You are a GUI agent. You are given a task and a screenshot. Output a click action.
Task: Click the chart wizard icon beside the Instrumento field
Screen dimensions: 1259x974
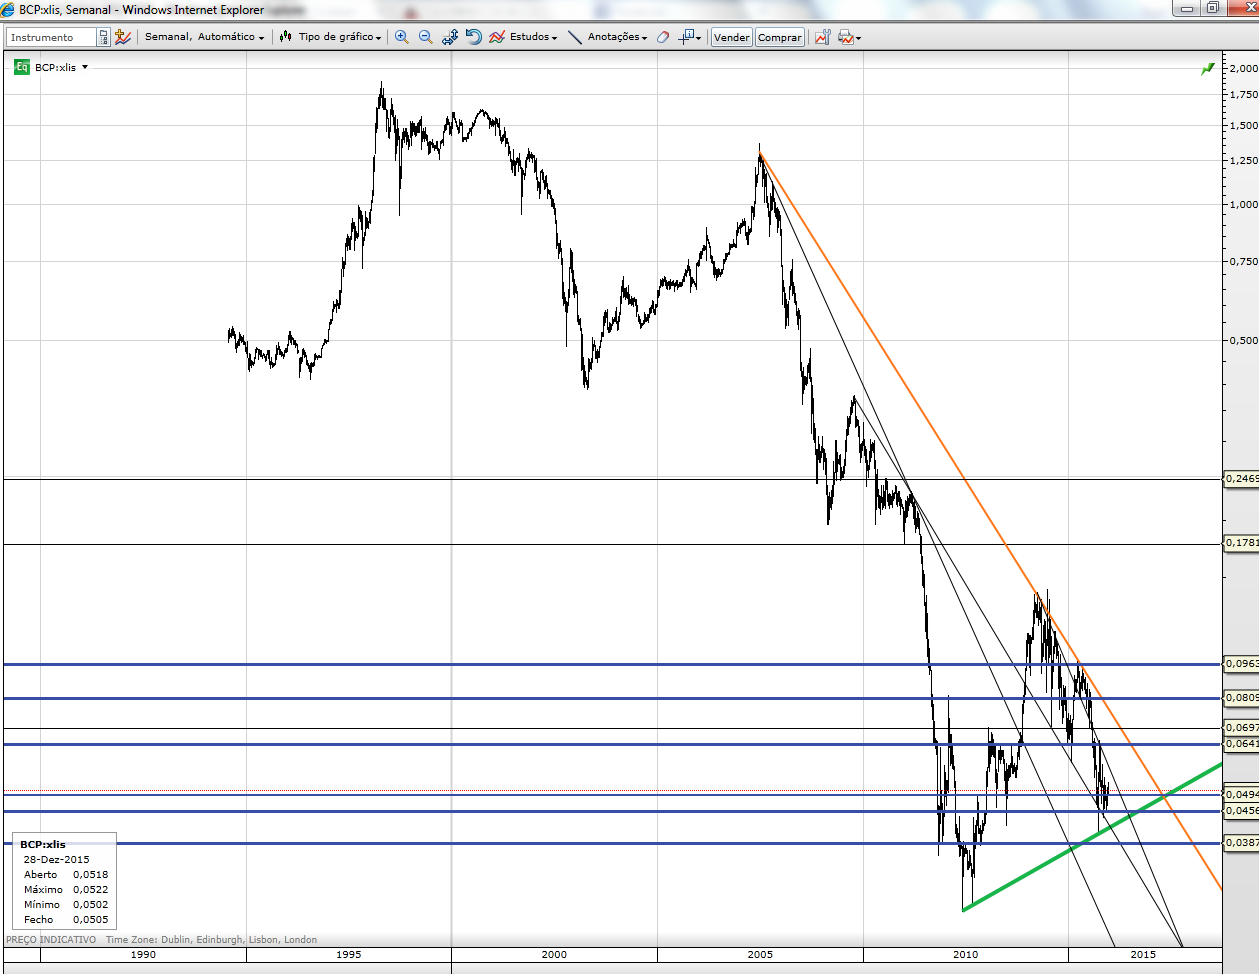click(123, 37)
